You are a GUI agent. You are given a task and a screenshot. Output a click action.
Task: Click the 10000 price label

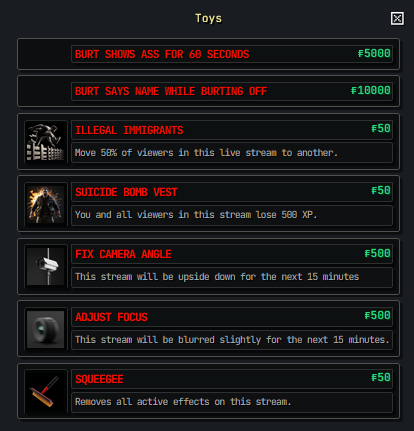coord(370,90)
